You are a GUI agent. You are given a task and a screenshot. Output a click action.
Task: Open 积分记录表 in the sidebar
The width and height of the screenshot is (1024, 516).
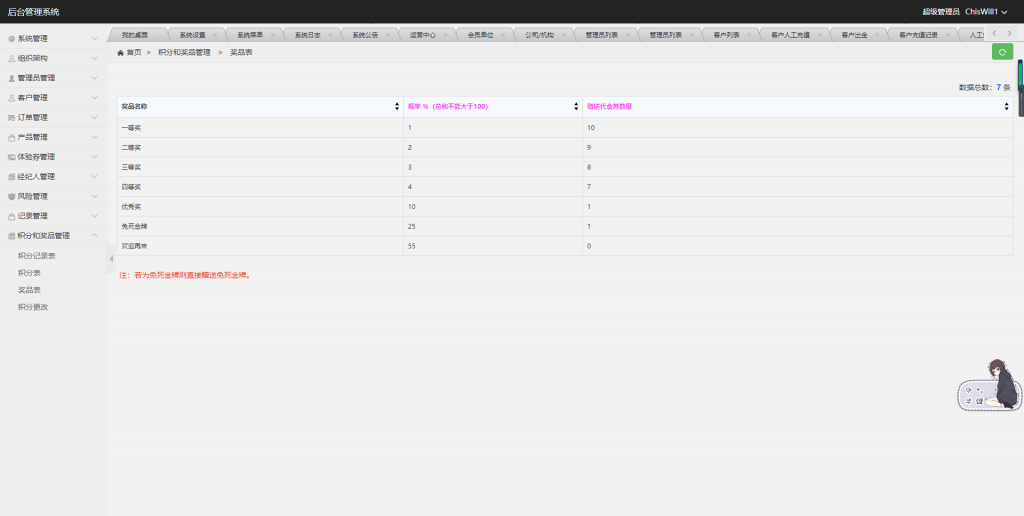click(36, 256)
